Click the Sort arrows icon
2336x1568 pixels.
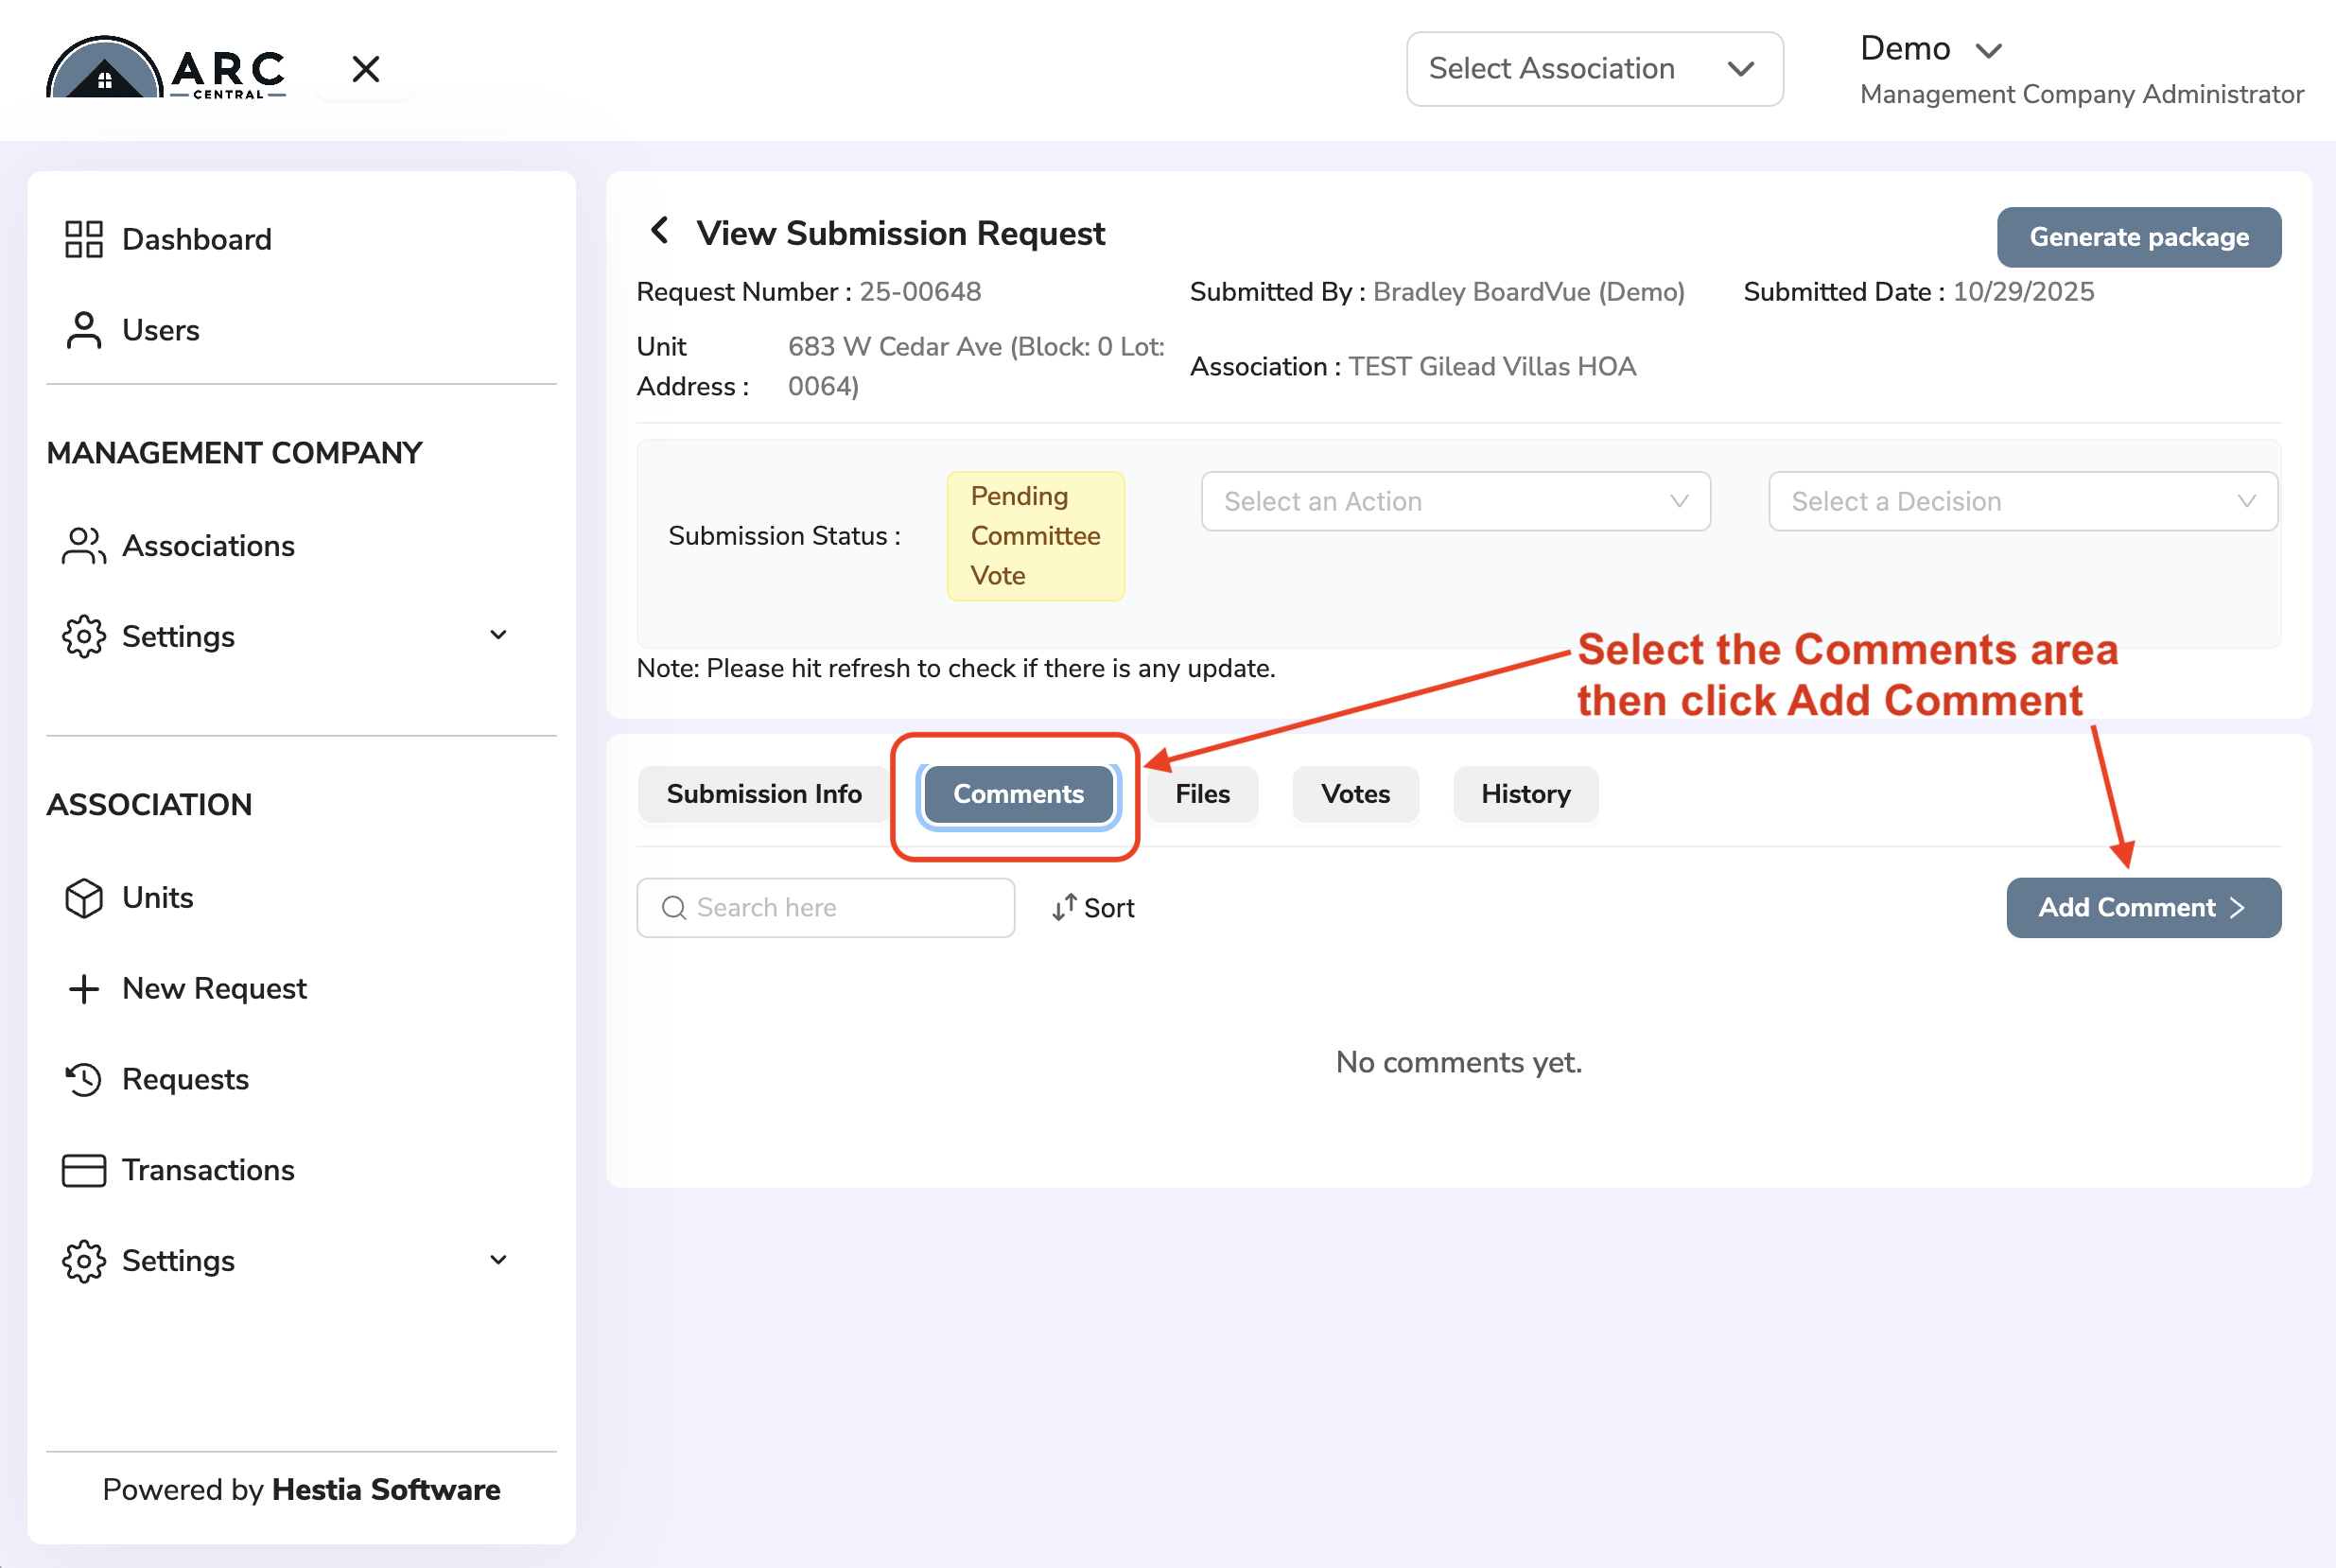coord(1064,907)
